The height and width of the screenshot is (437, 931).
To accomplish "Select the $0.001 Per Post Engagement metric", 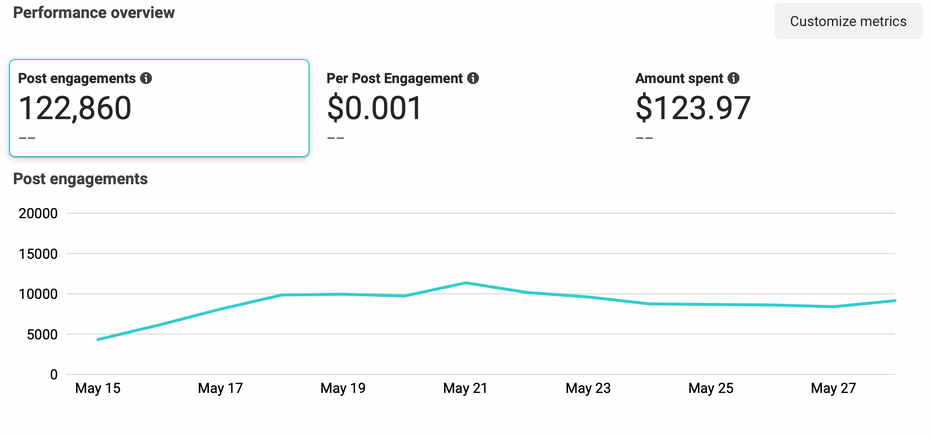I will [375, 108].
